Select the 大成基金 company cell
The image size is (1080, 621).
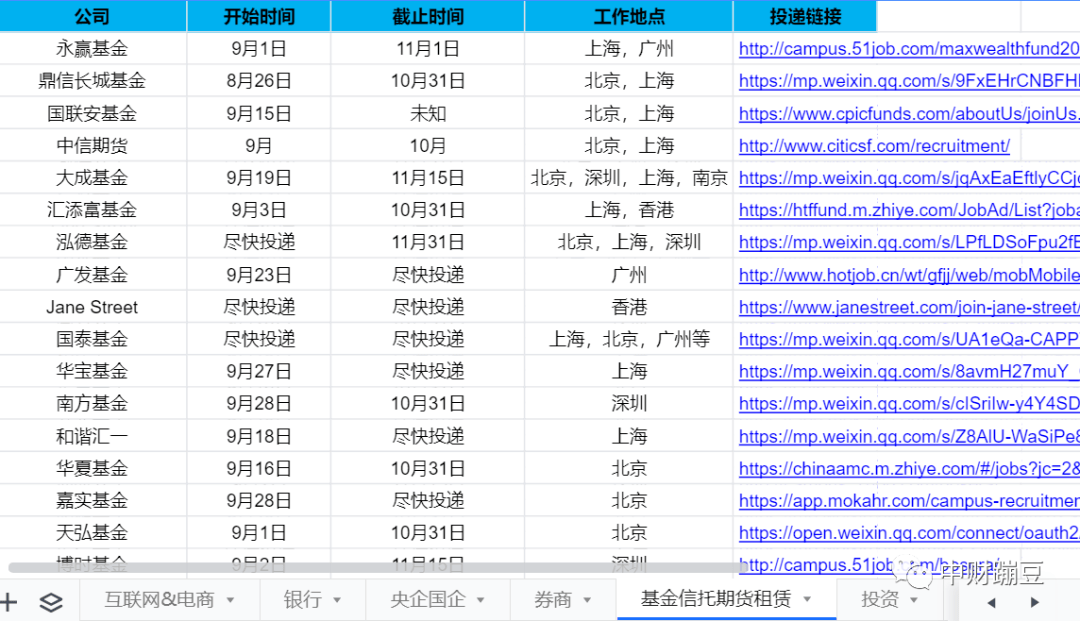tap(93, 178)
